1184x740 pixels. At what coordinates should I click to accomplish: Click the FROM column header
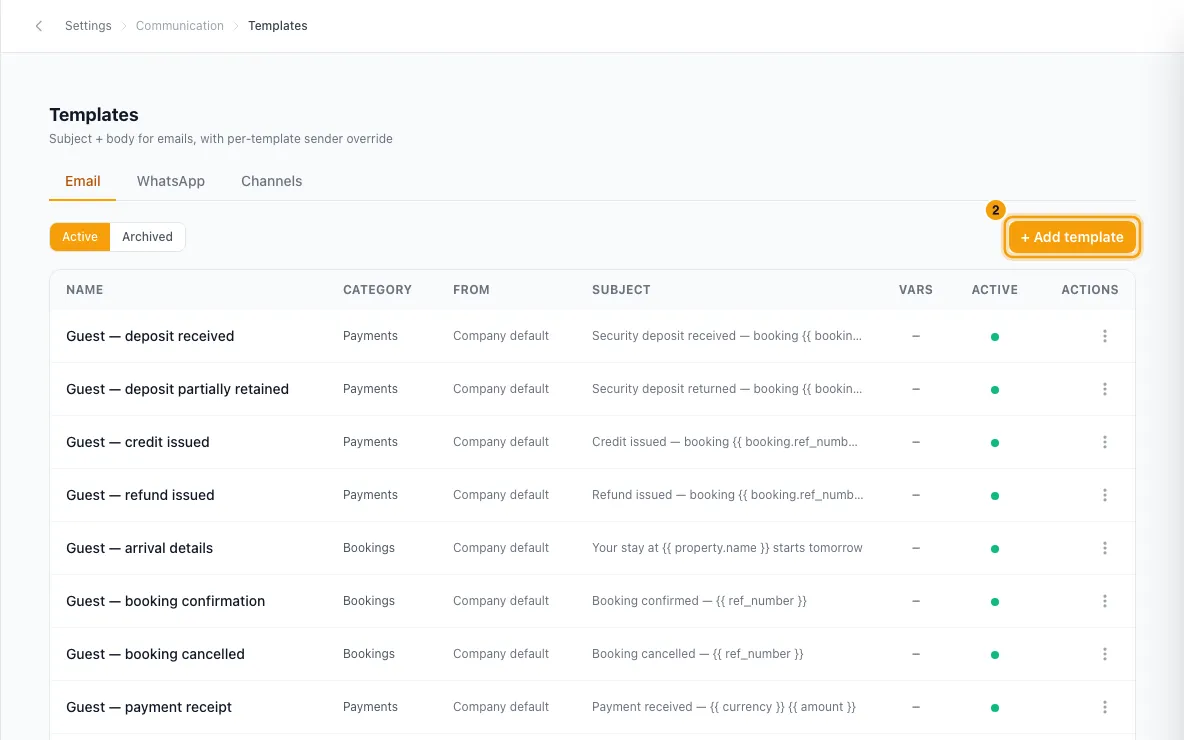click(x=471, y=290)
